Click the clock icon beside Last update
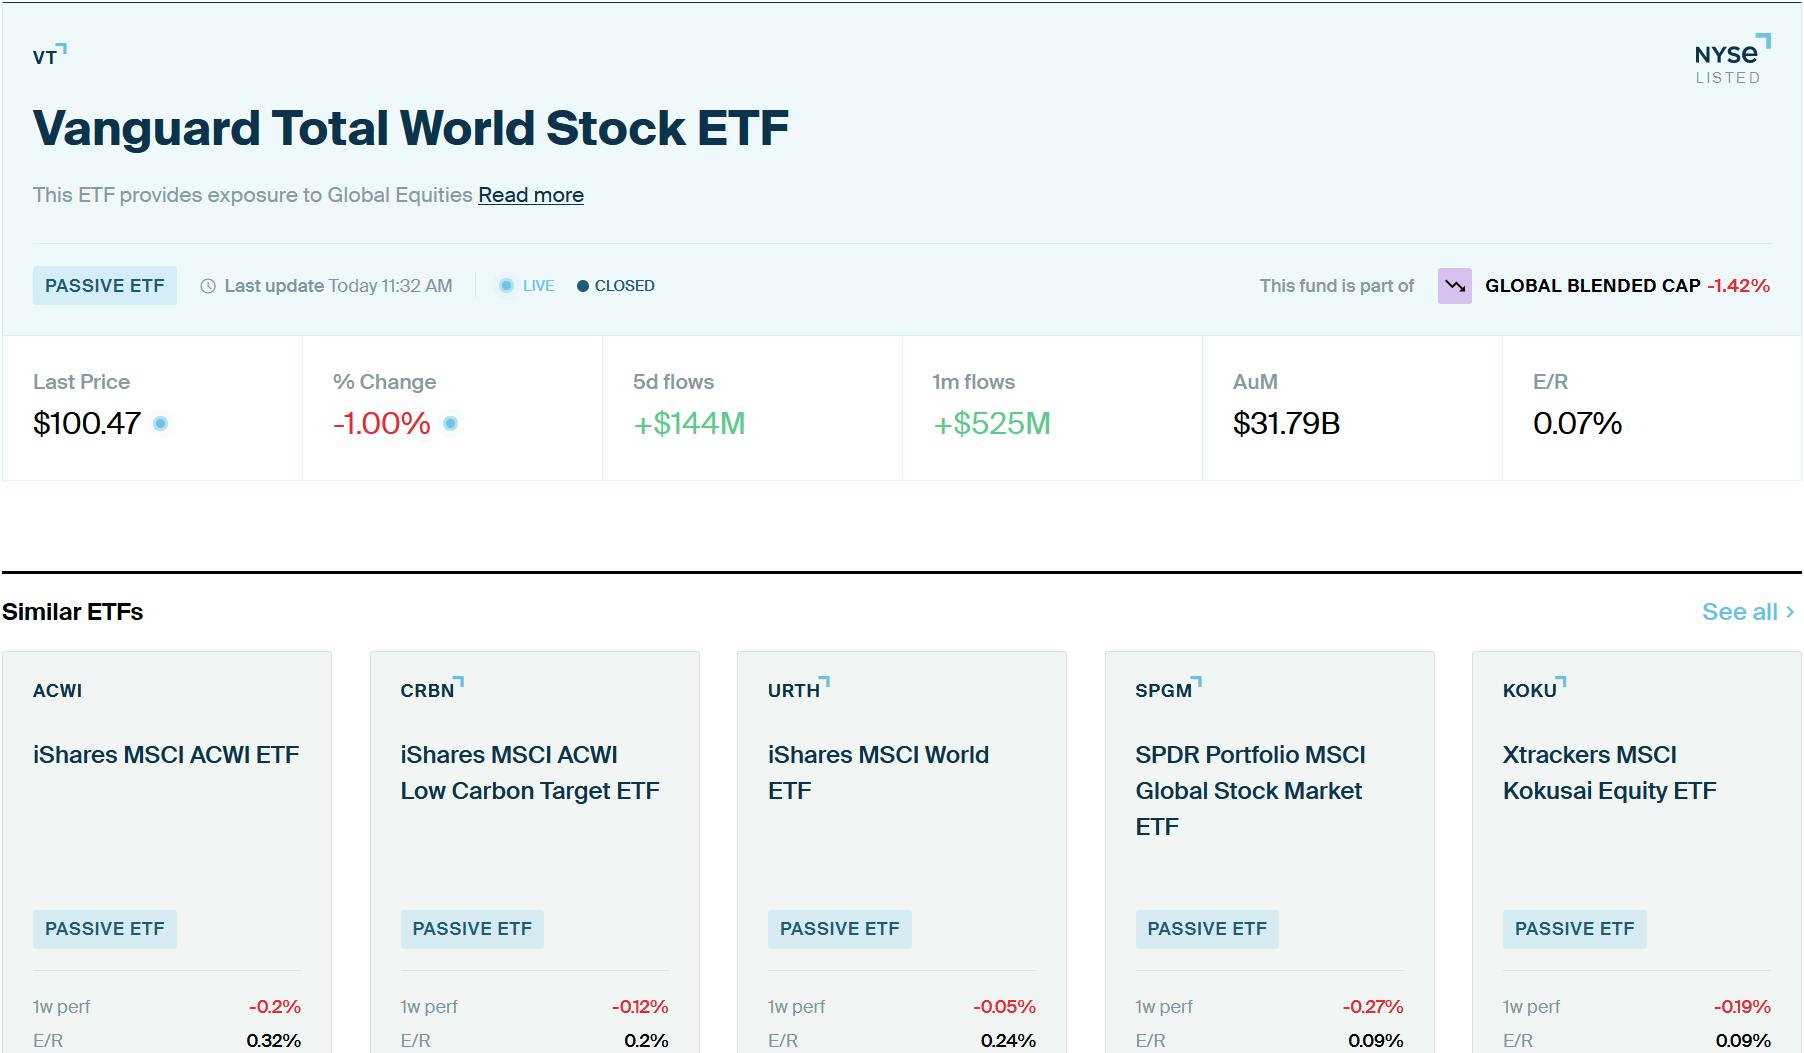Screen dimensions: 1804x1053 coord(207,285)
